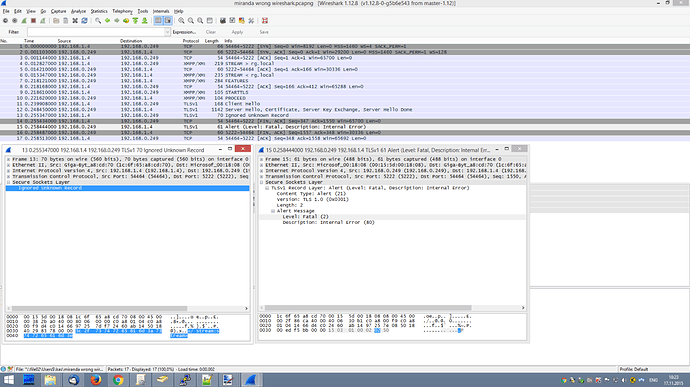Select 'Description: Internal Error (80)' line

[328, 222]
